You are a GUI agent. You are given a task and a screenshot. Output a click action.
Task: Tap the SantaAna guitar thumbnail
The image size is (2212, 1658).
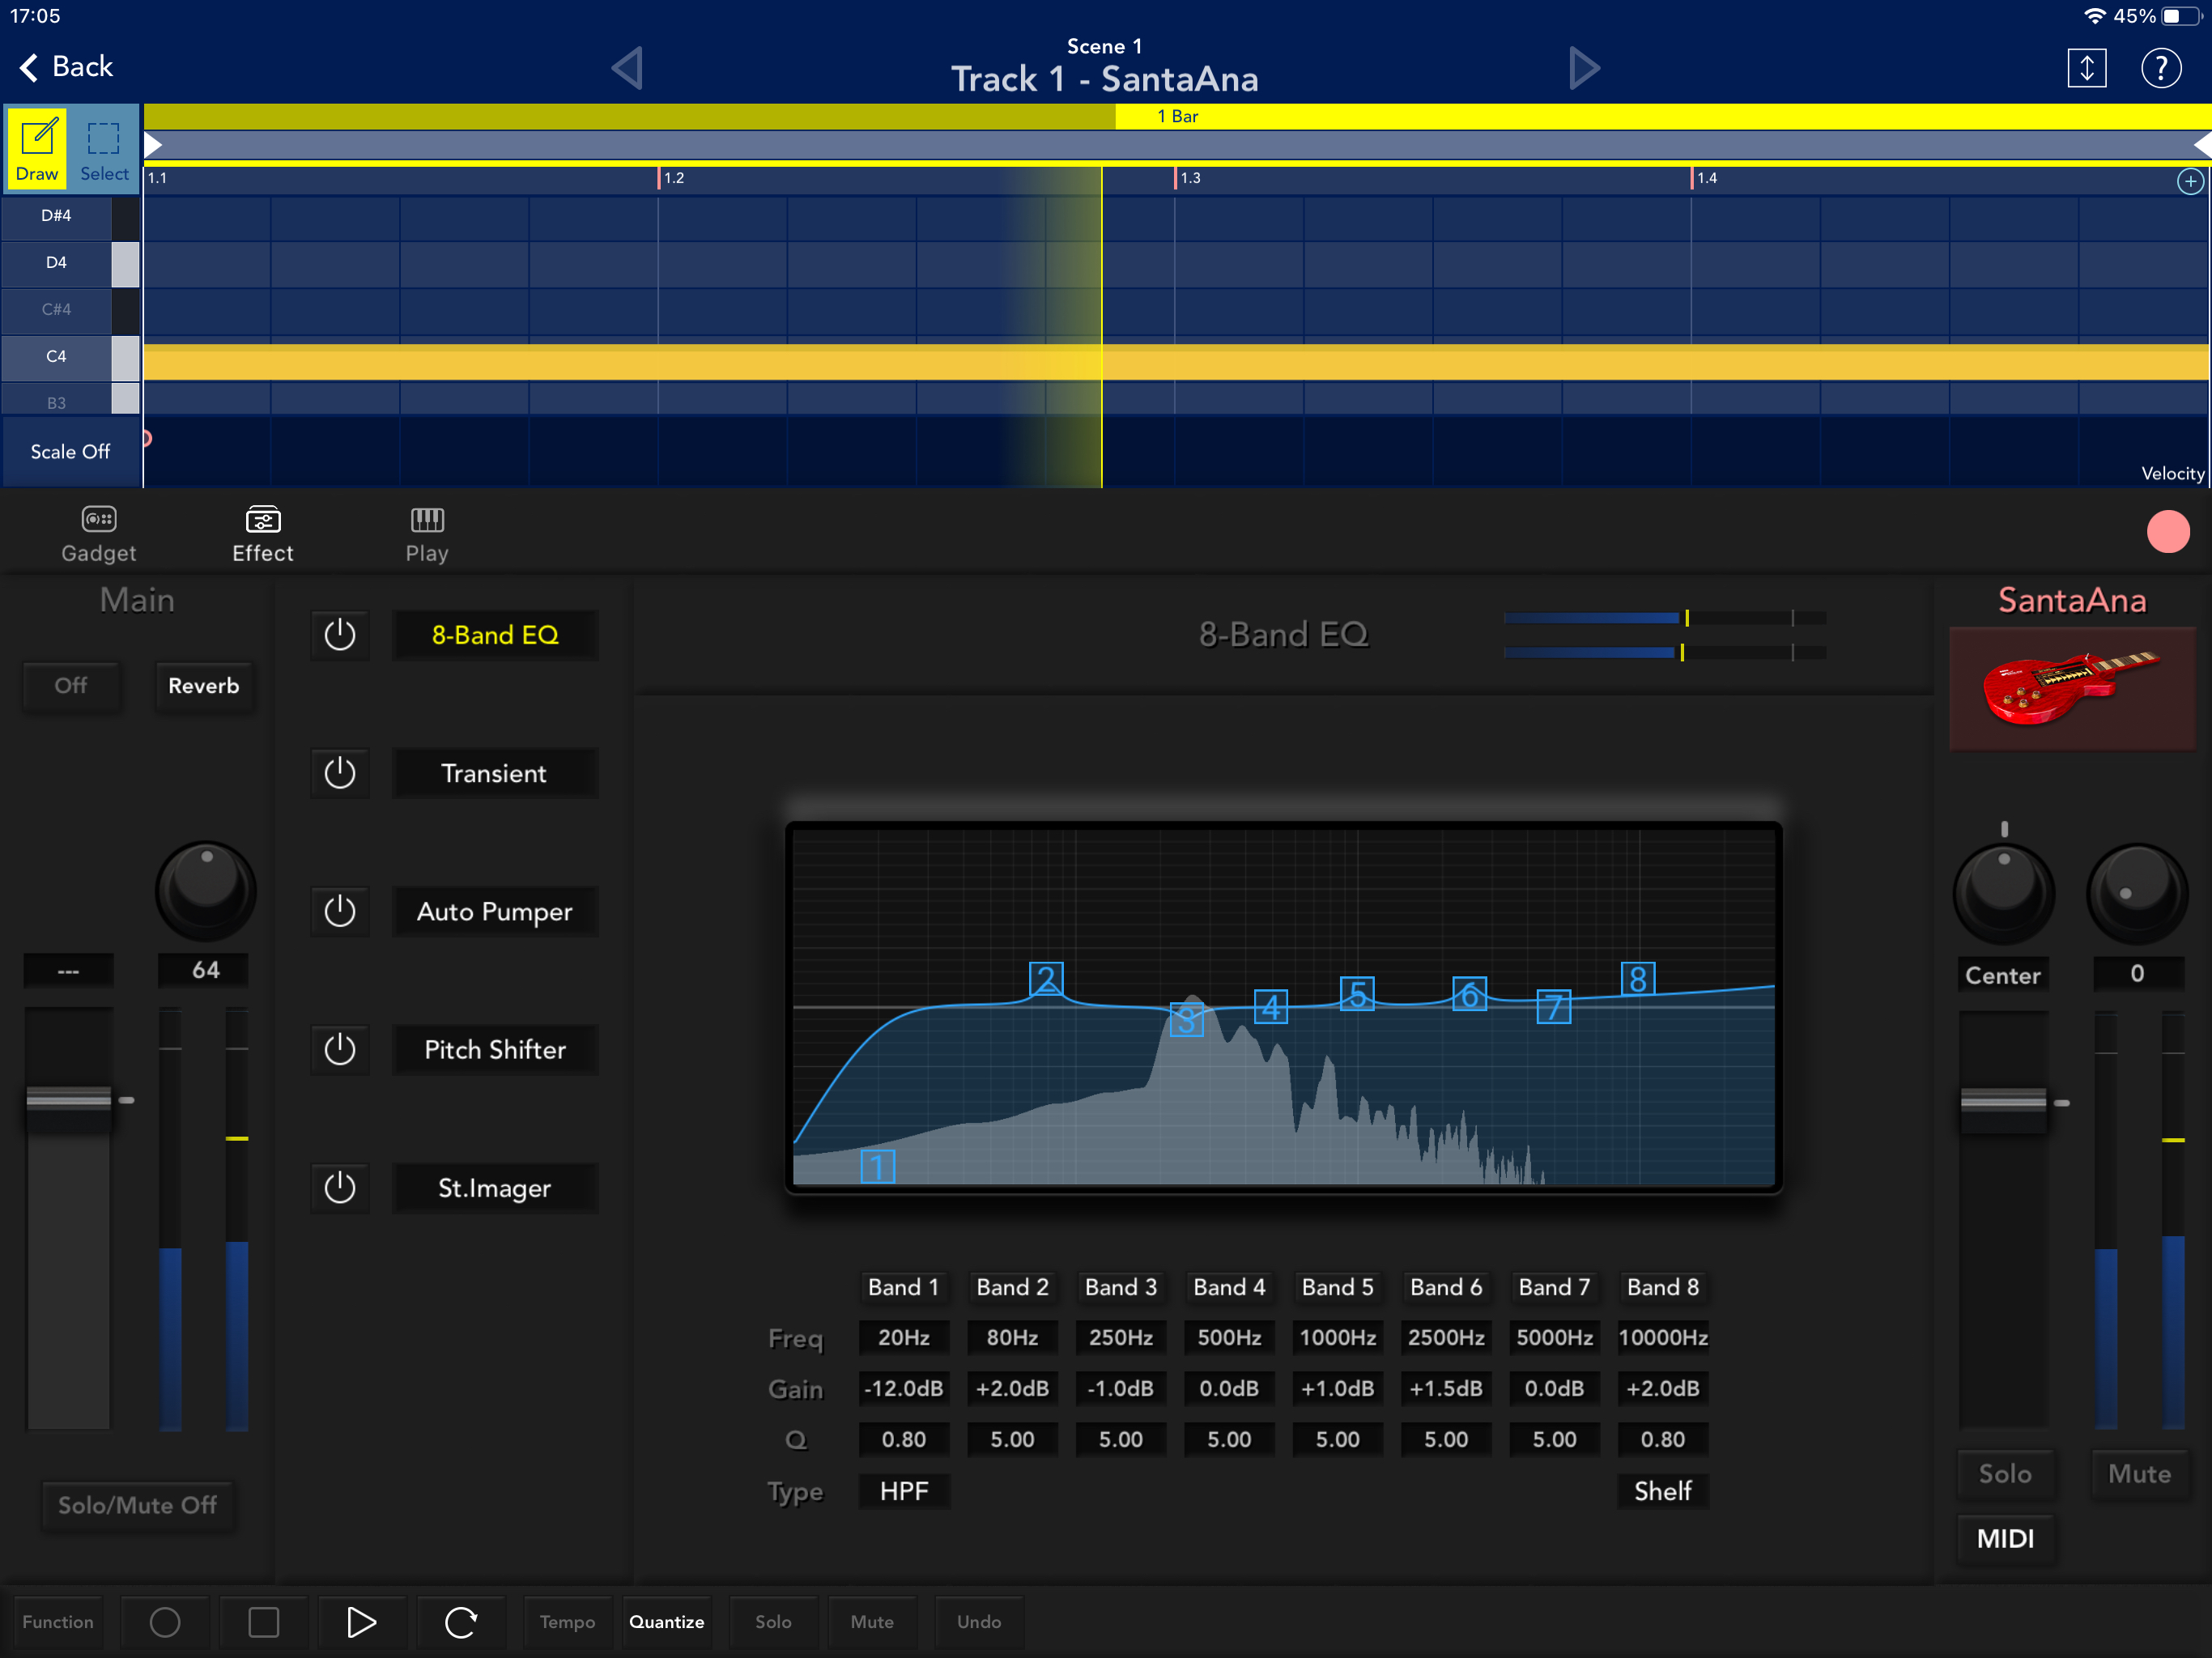pos(2072,689)
